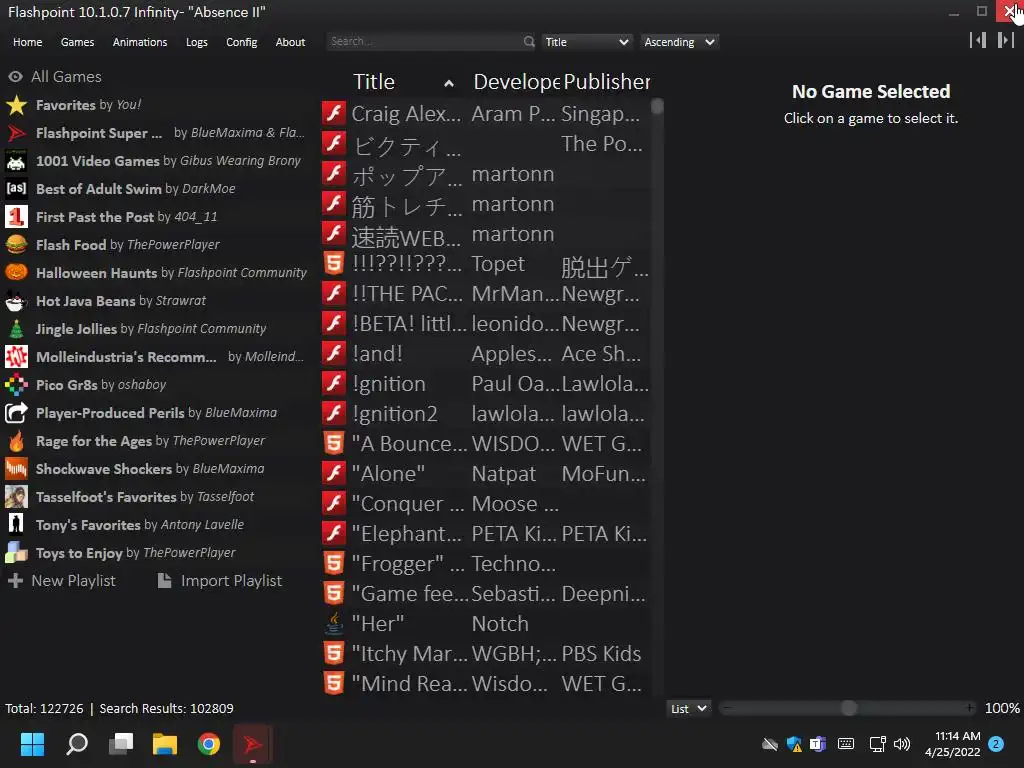The image size is (1024, 768).
Task: Click into the Search input field
Action: (424, 42)
